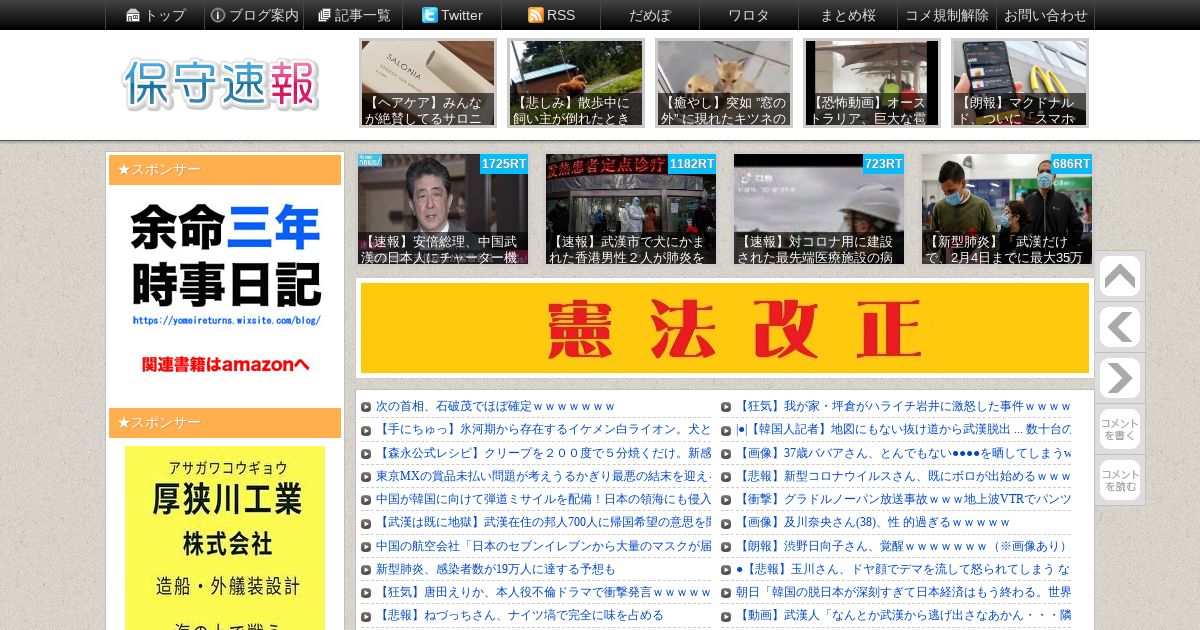Open link 【韓国人記者】地図にもない抜け道から武漢脱出
The image size is (1200, 630).
click(903, 430)
